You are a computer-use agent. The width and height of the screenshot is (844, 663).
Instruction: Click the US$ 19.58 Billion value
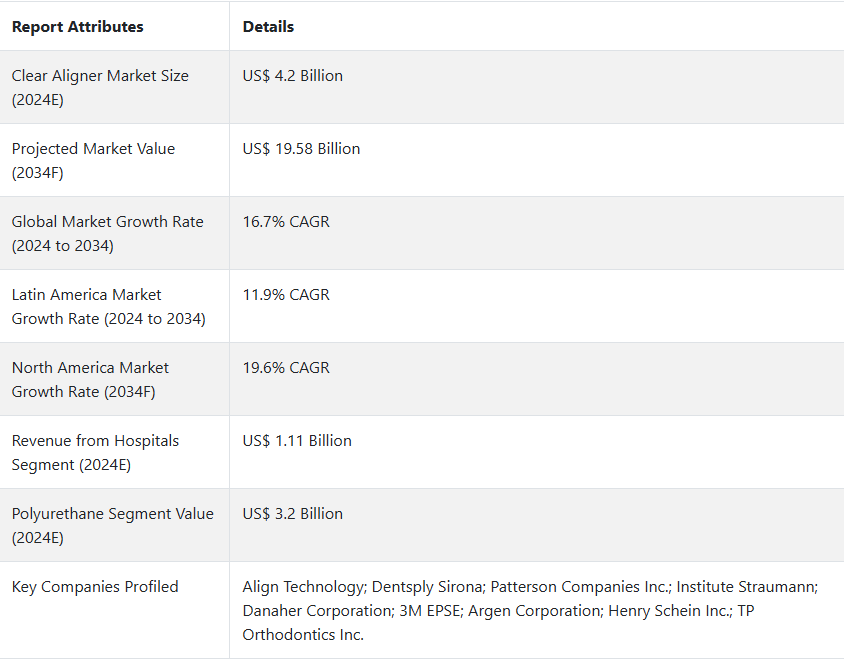coord(301,149)
